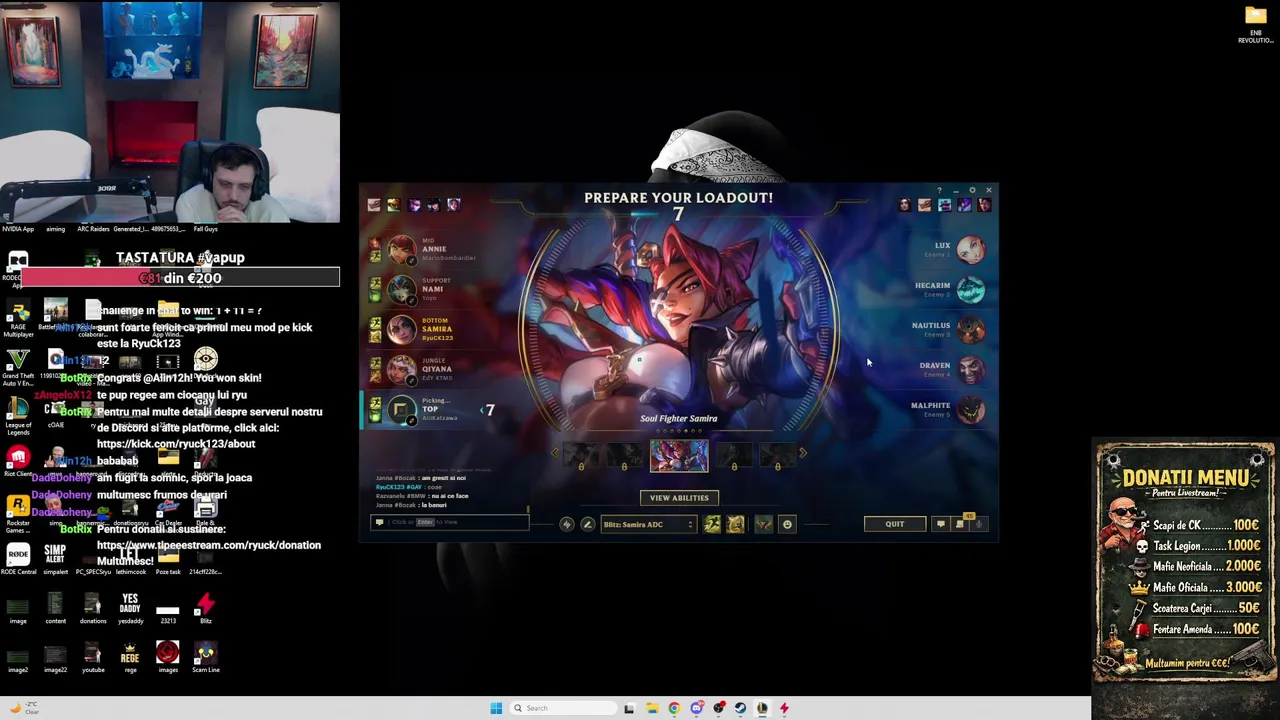Open the Blitz desktop shortcut
Image resolution: width=1280 pixels, height=720 pixels.
205,608
